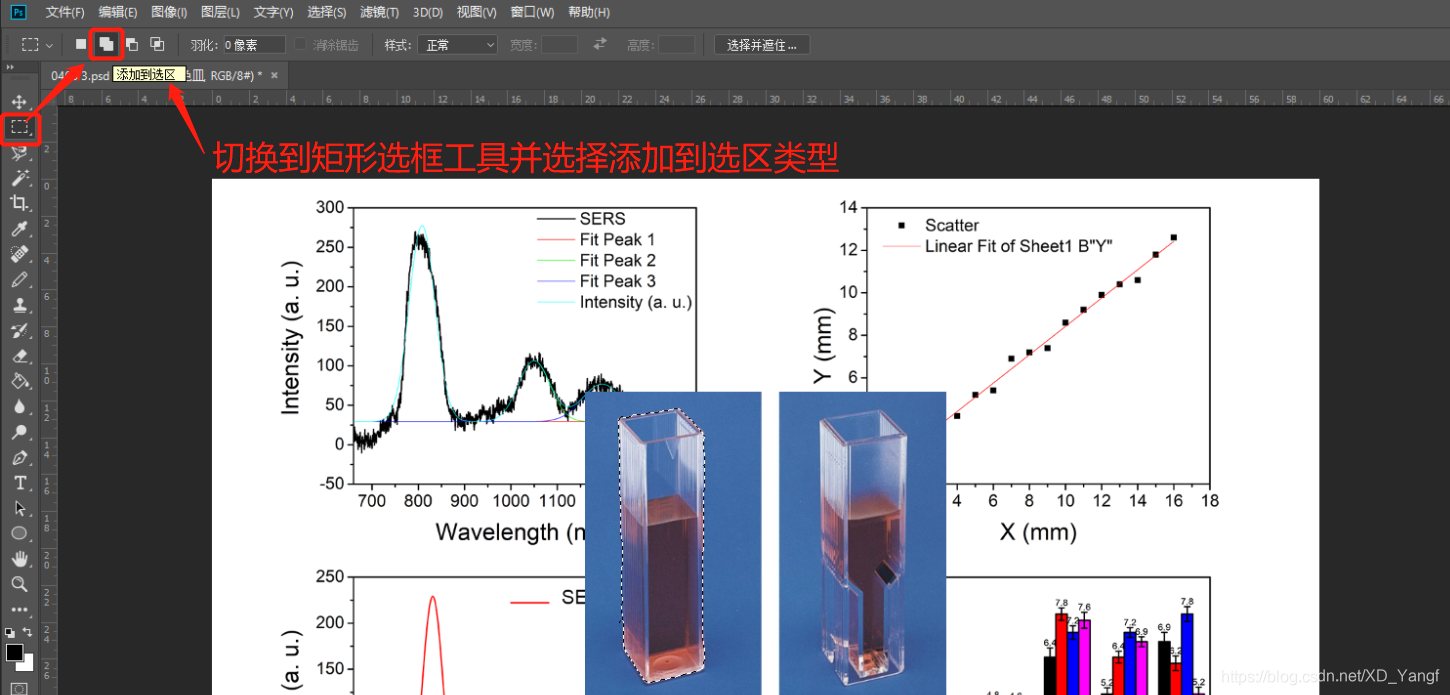Choose New Selection mode

click(81, 44)
